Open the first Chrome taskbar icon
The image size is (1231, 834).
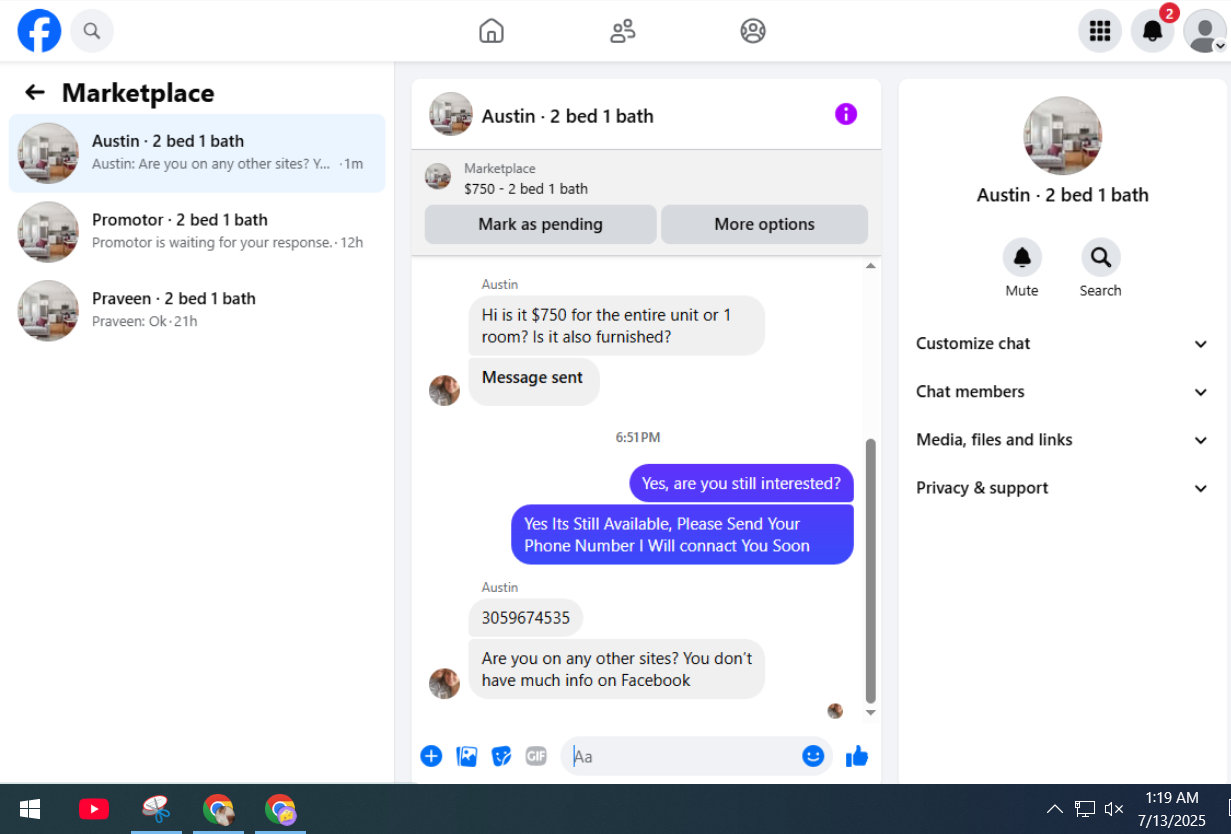tap(218, 809)
